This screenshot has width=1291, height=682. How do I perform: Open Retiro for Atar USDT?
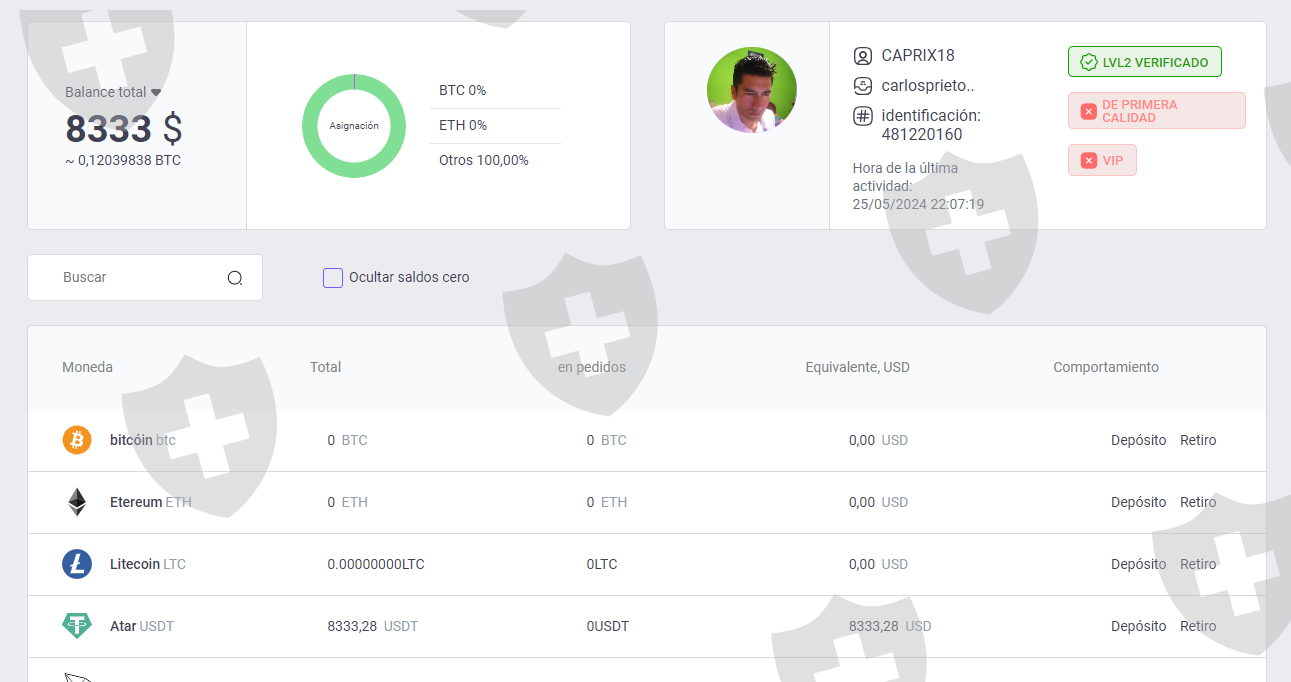(x=1198, y=626)
